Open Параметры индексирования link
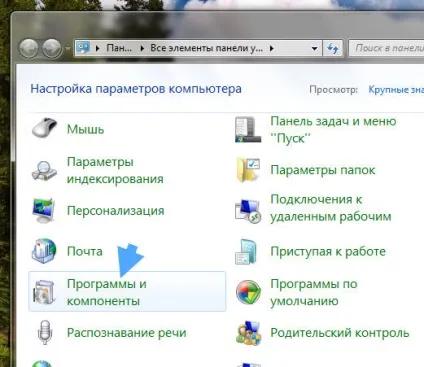Screen dimensions: 424x367 point(115,170)
